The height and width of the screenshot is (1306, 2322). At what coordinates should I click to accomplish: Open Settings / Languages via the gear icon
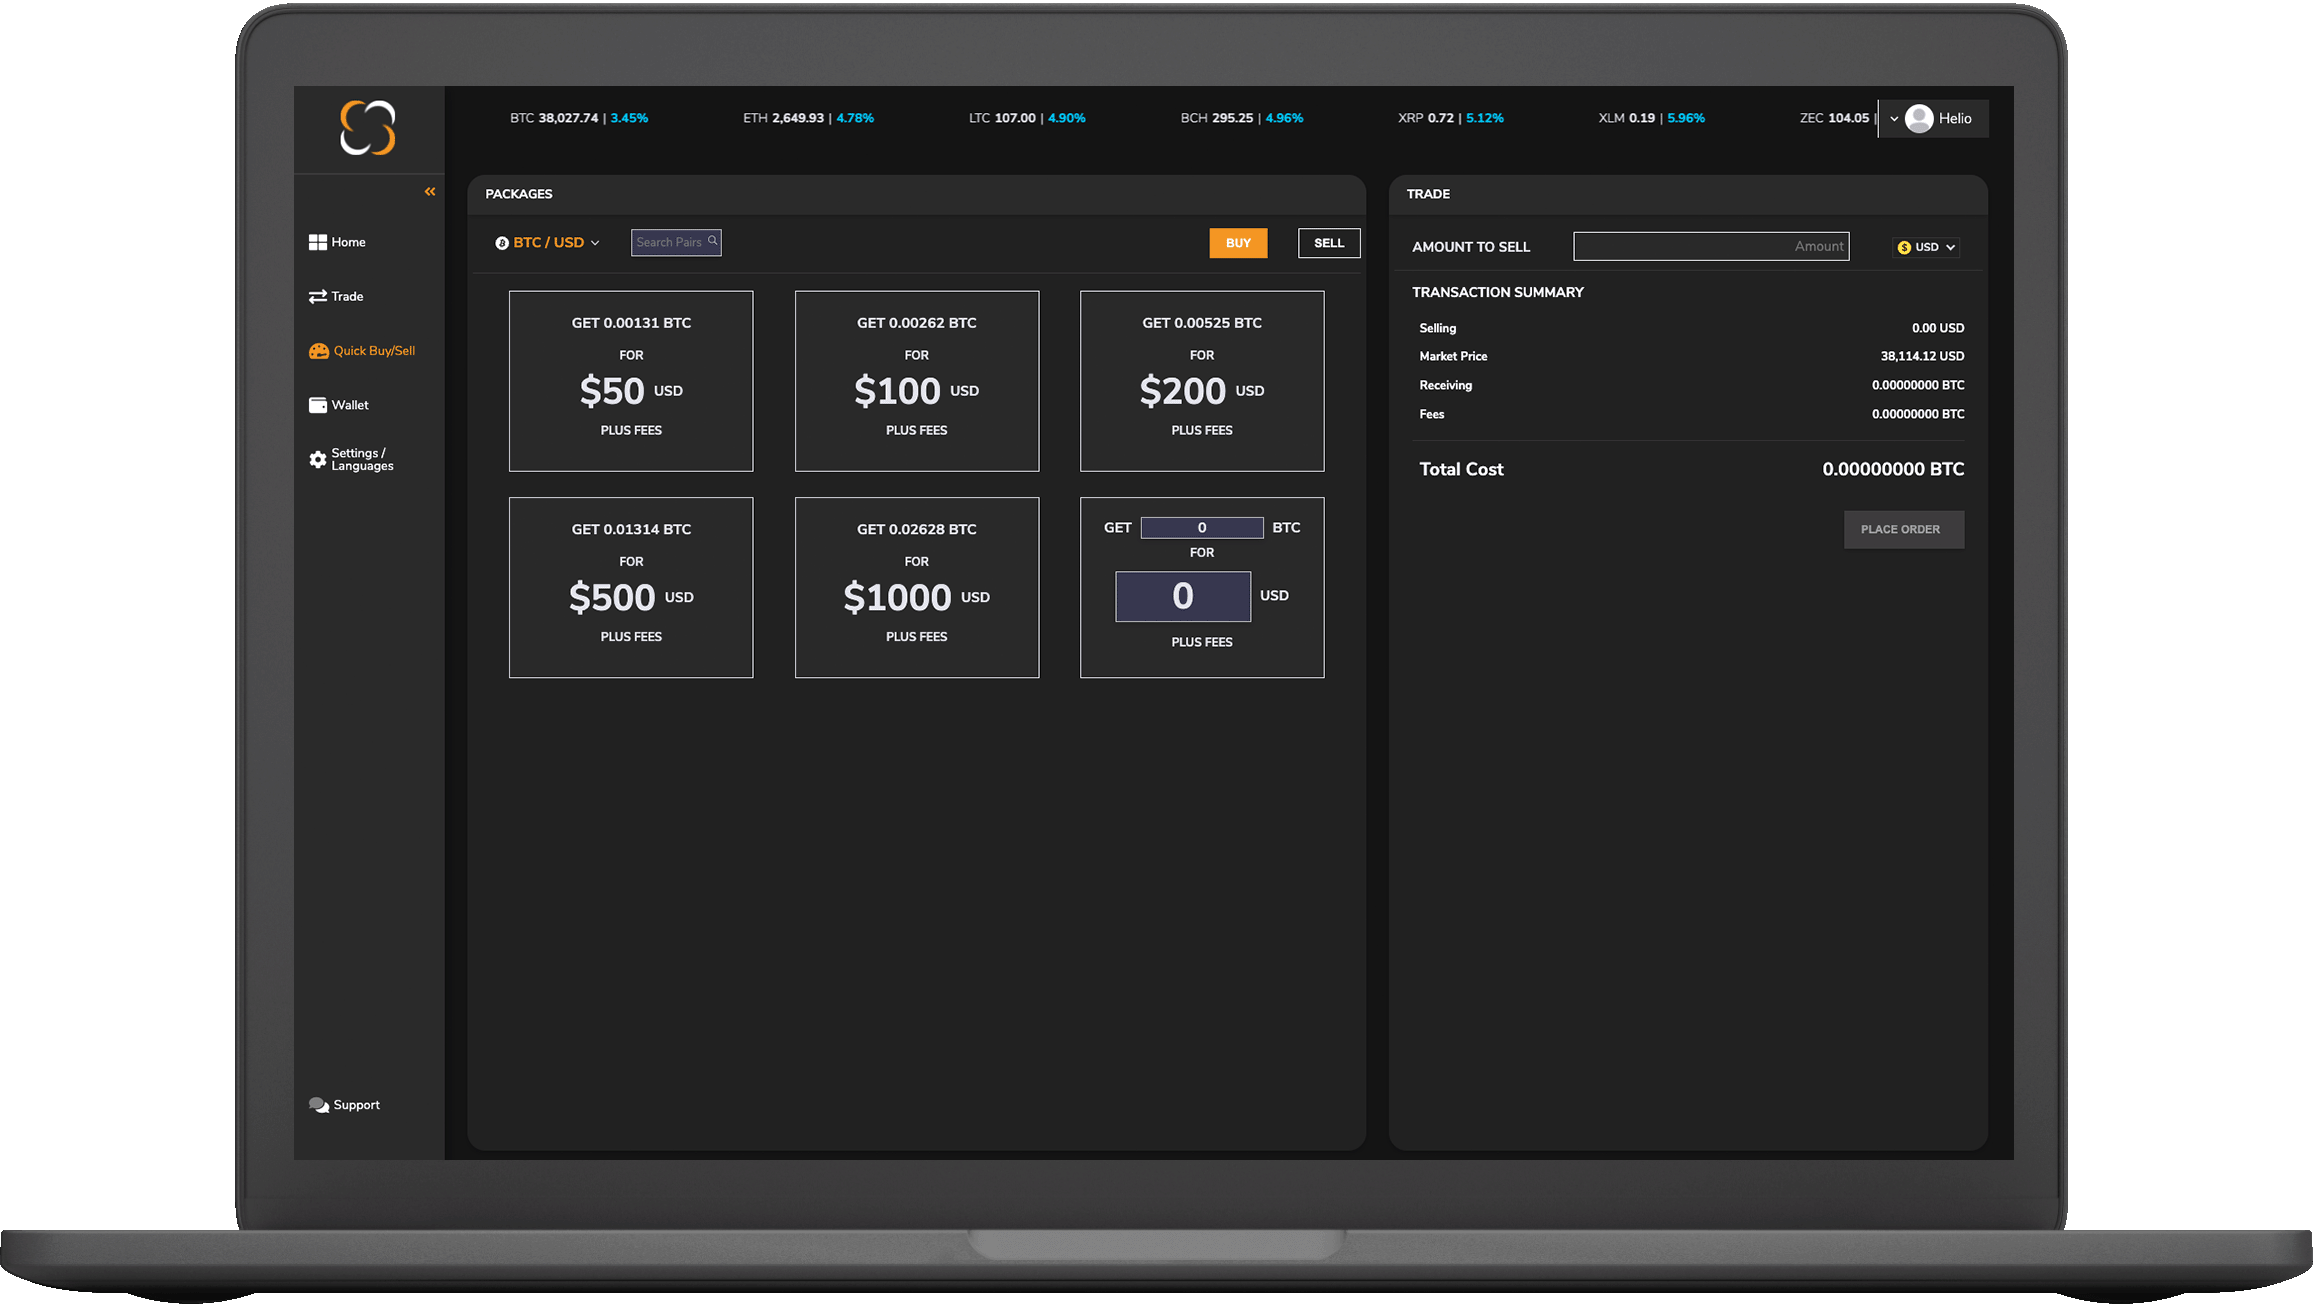point(318,459)
